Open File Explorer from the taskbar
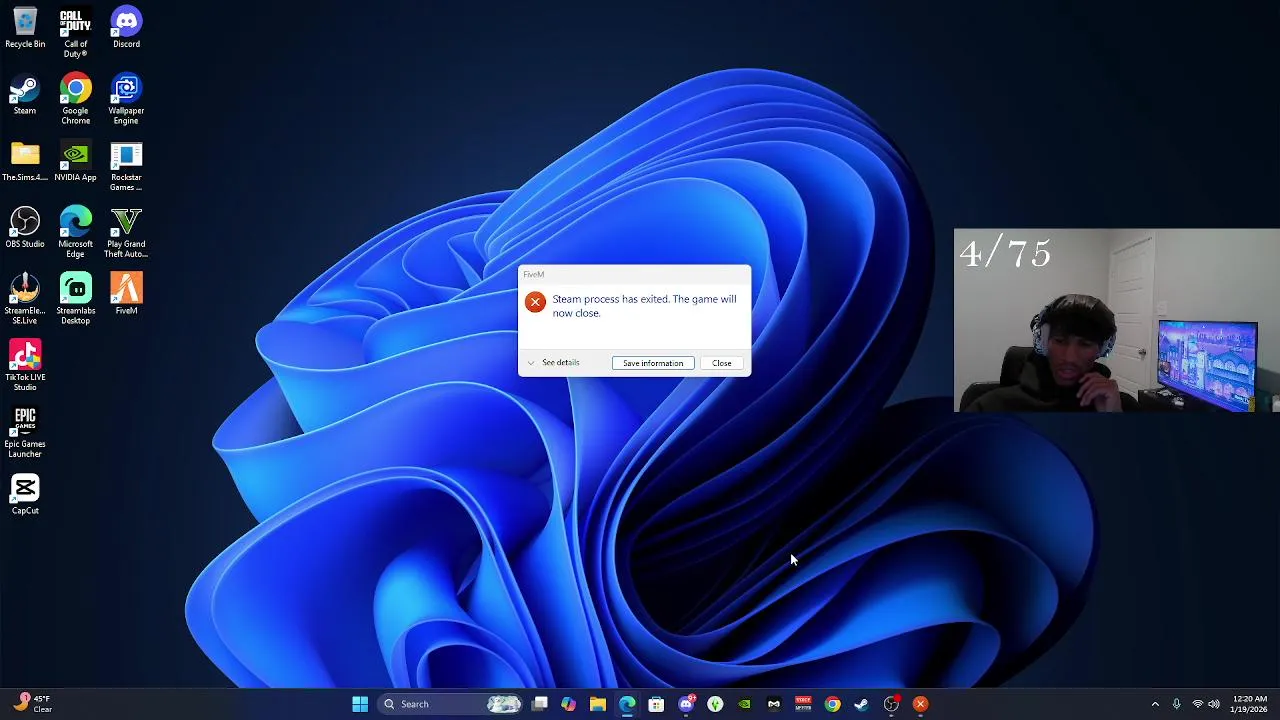 click(597, 704)
